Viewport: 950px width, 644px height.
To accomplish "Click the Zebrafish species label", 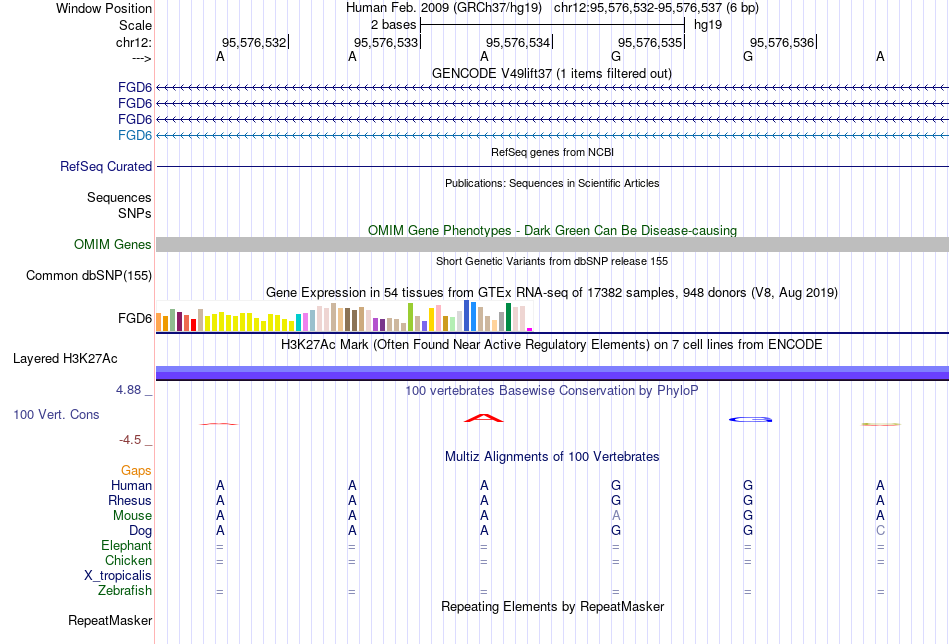I will (x=125, y=591).
